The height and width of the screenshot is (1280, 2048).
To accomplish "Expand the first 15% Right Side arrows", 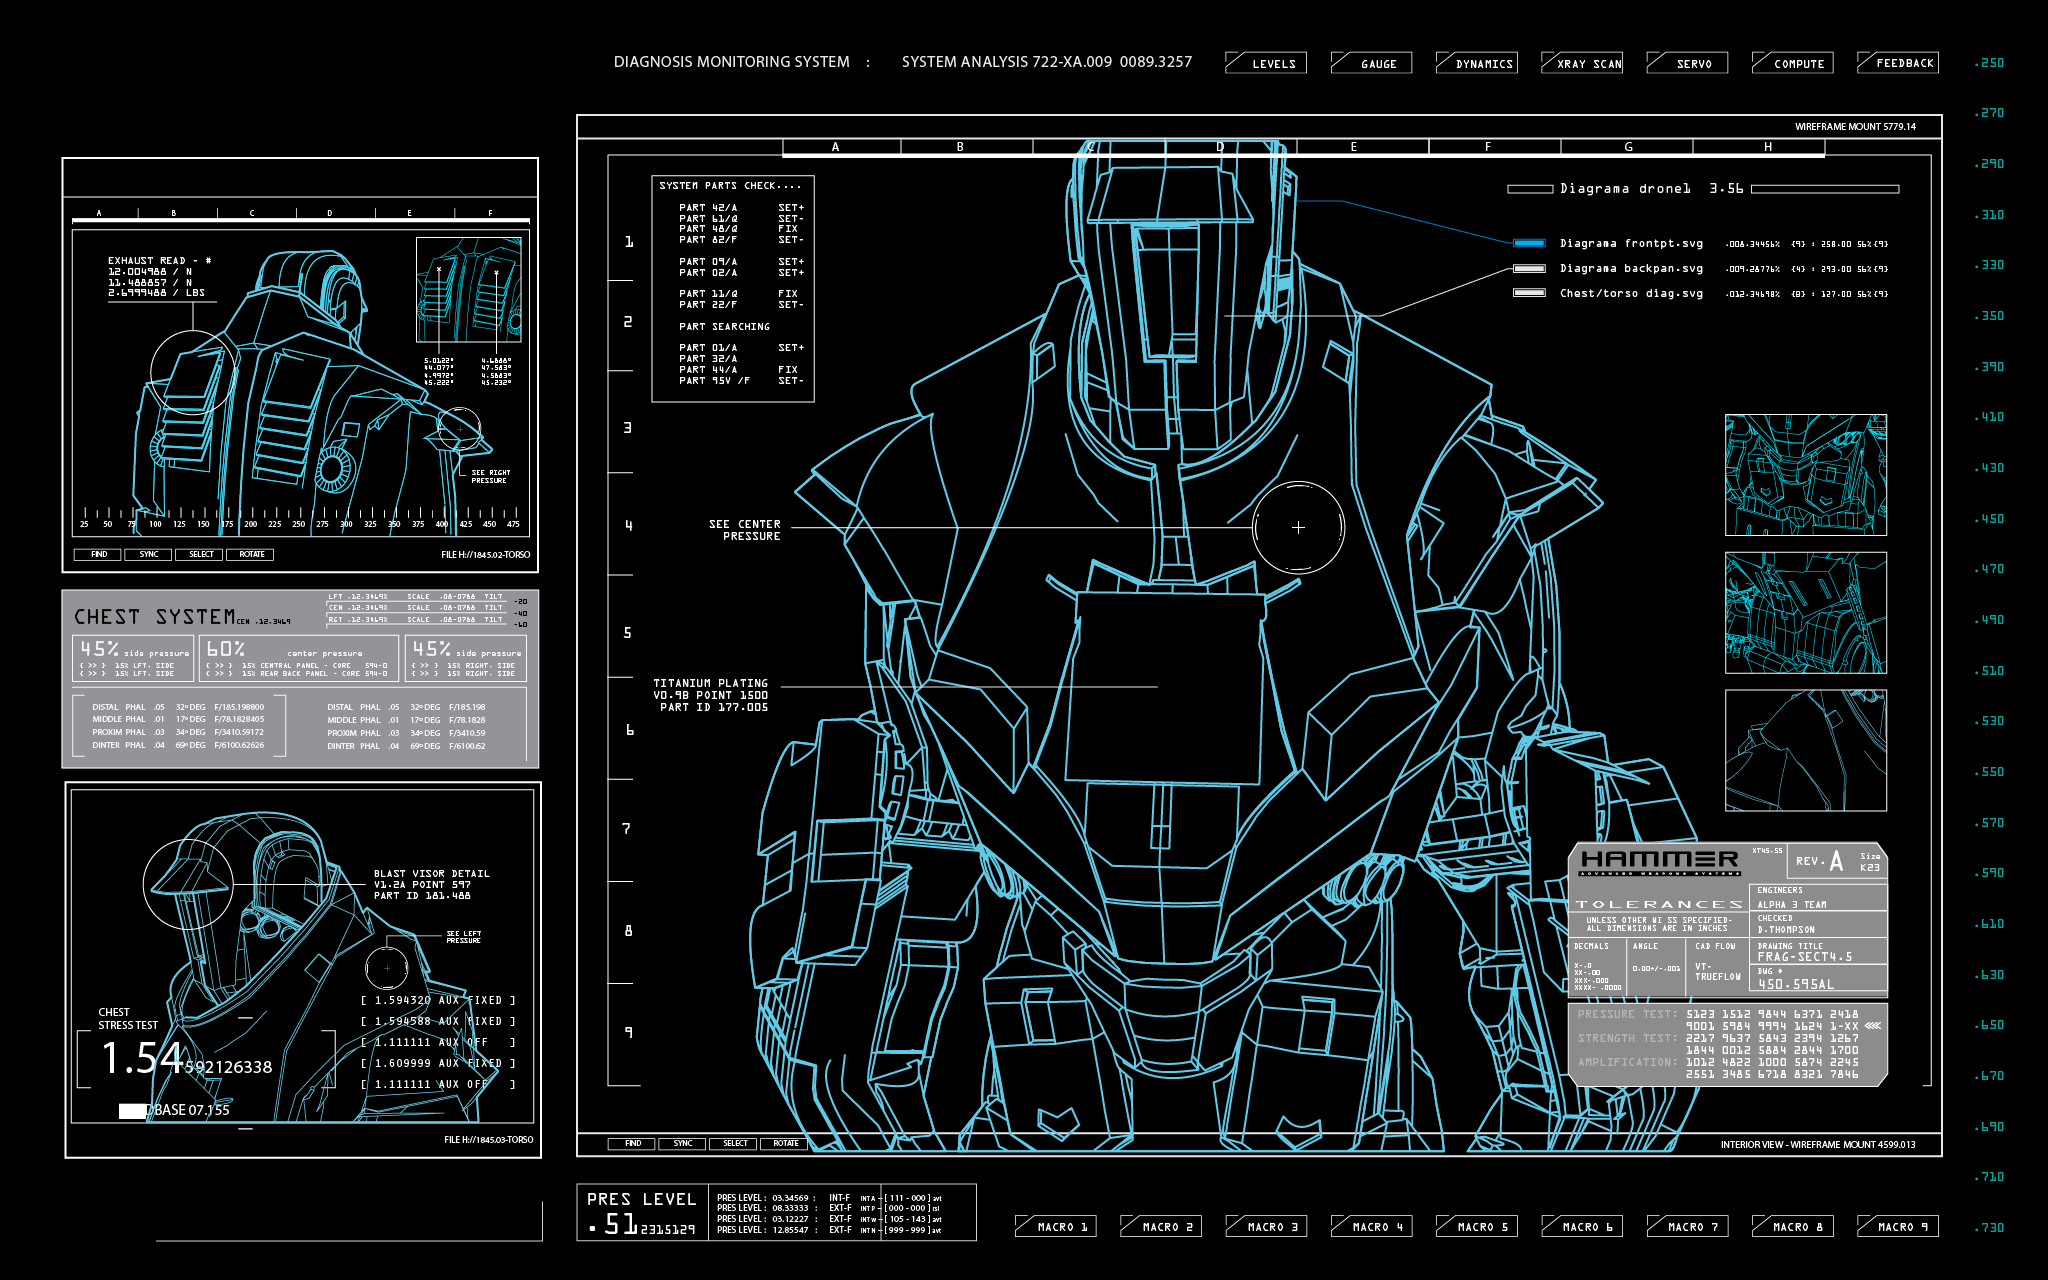I will coord(424,665).
